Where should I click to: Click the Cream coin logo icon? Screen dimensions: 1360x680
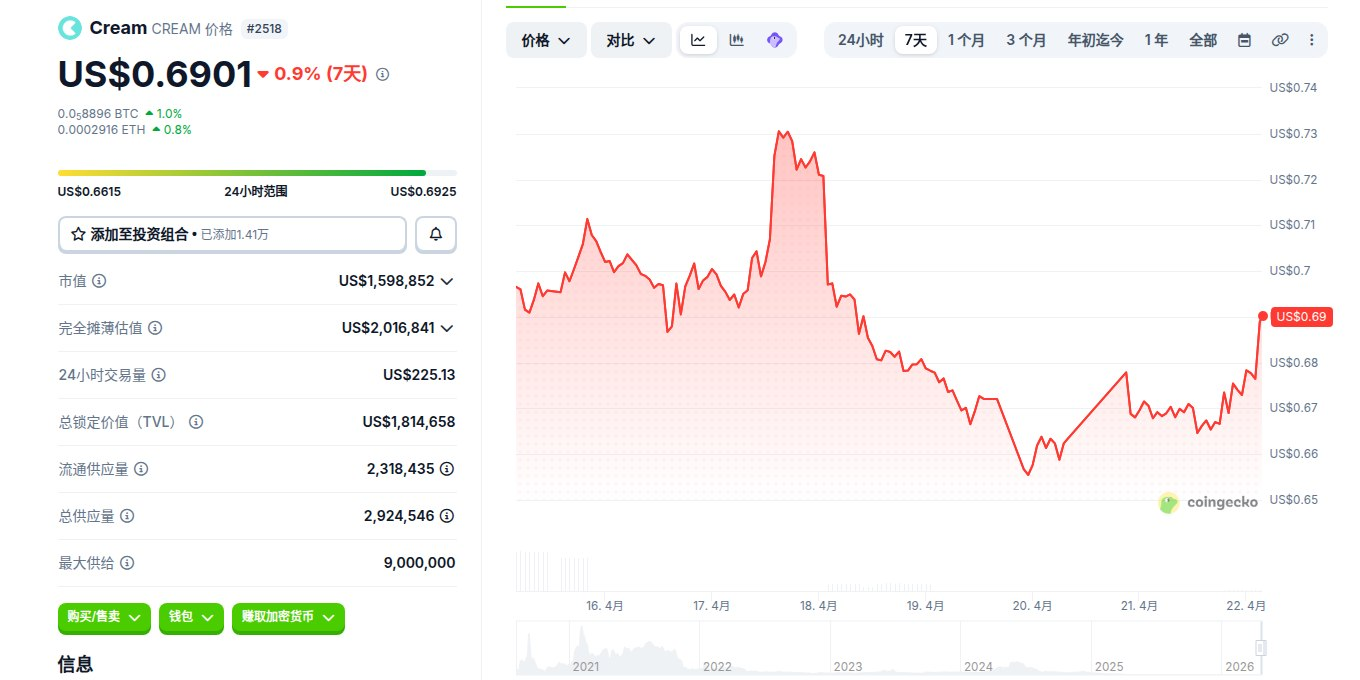pyautogui.click(x=69, y=28)
